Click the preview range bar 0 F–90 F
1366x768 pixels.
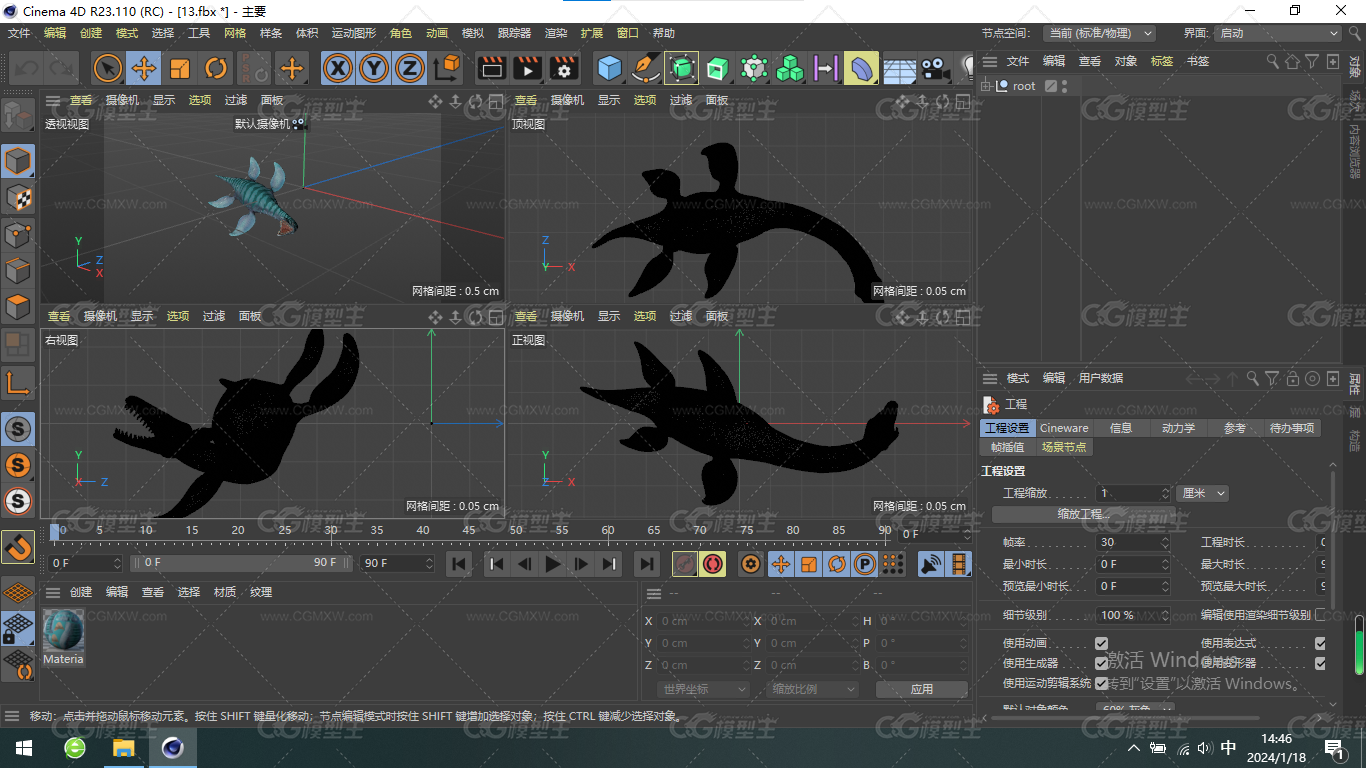pos(240,563)
